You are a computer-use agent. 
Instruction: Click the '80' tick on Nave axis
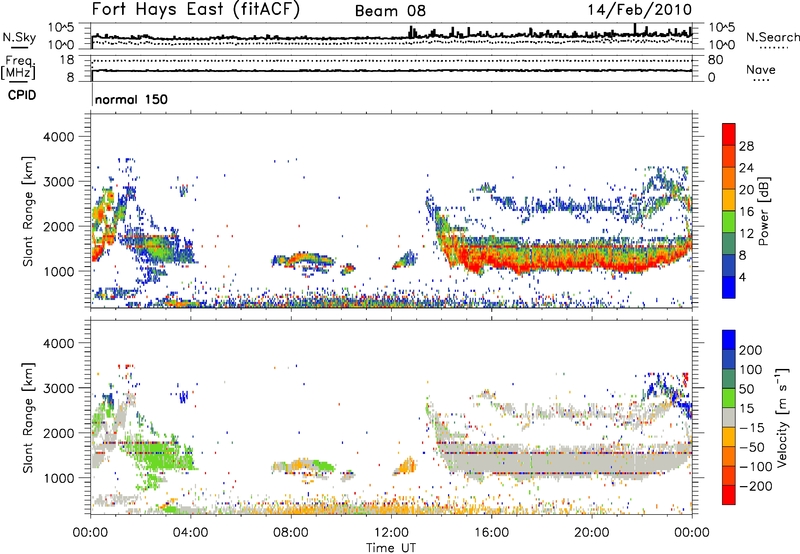pyautogui.click(x=715, y=60)
